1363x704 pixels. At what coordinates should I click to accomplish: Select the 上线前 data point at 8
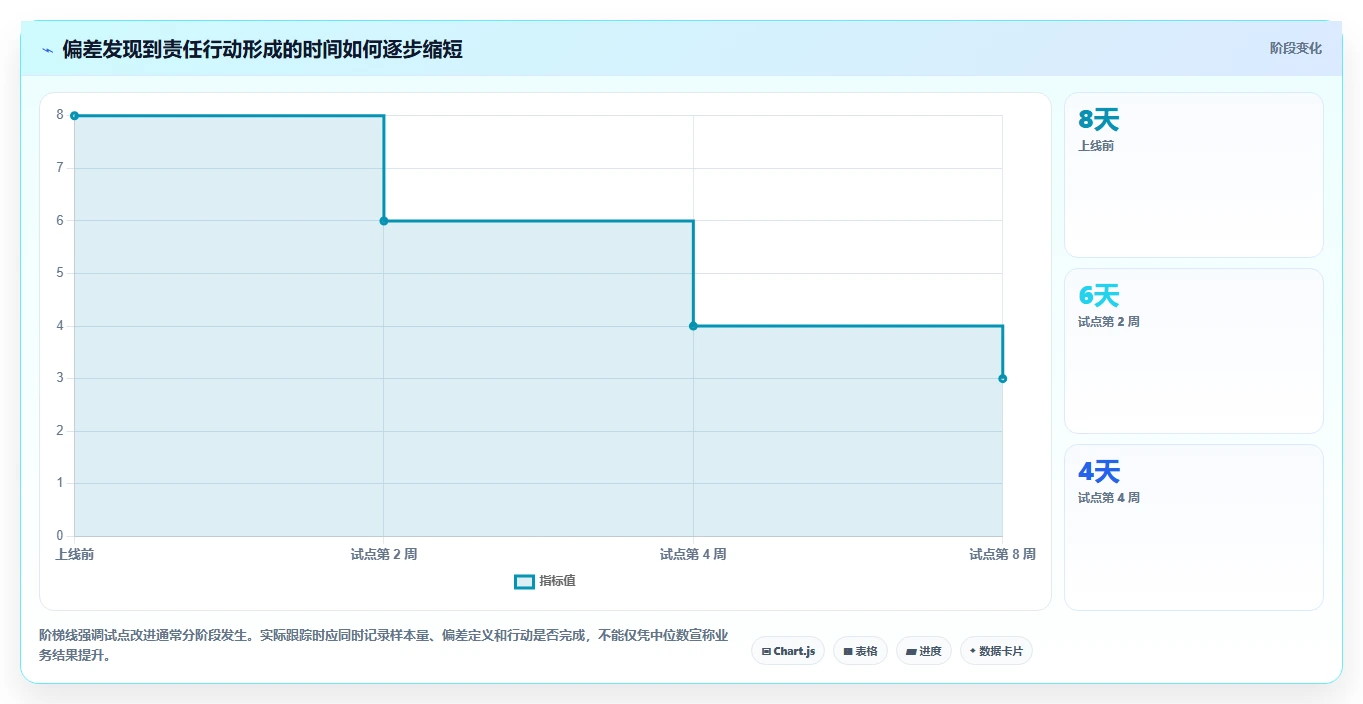point(74,116)
